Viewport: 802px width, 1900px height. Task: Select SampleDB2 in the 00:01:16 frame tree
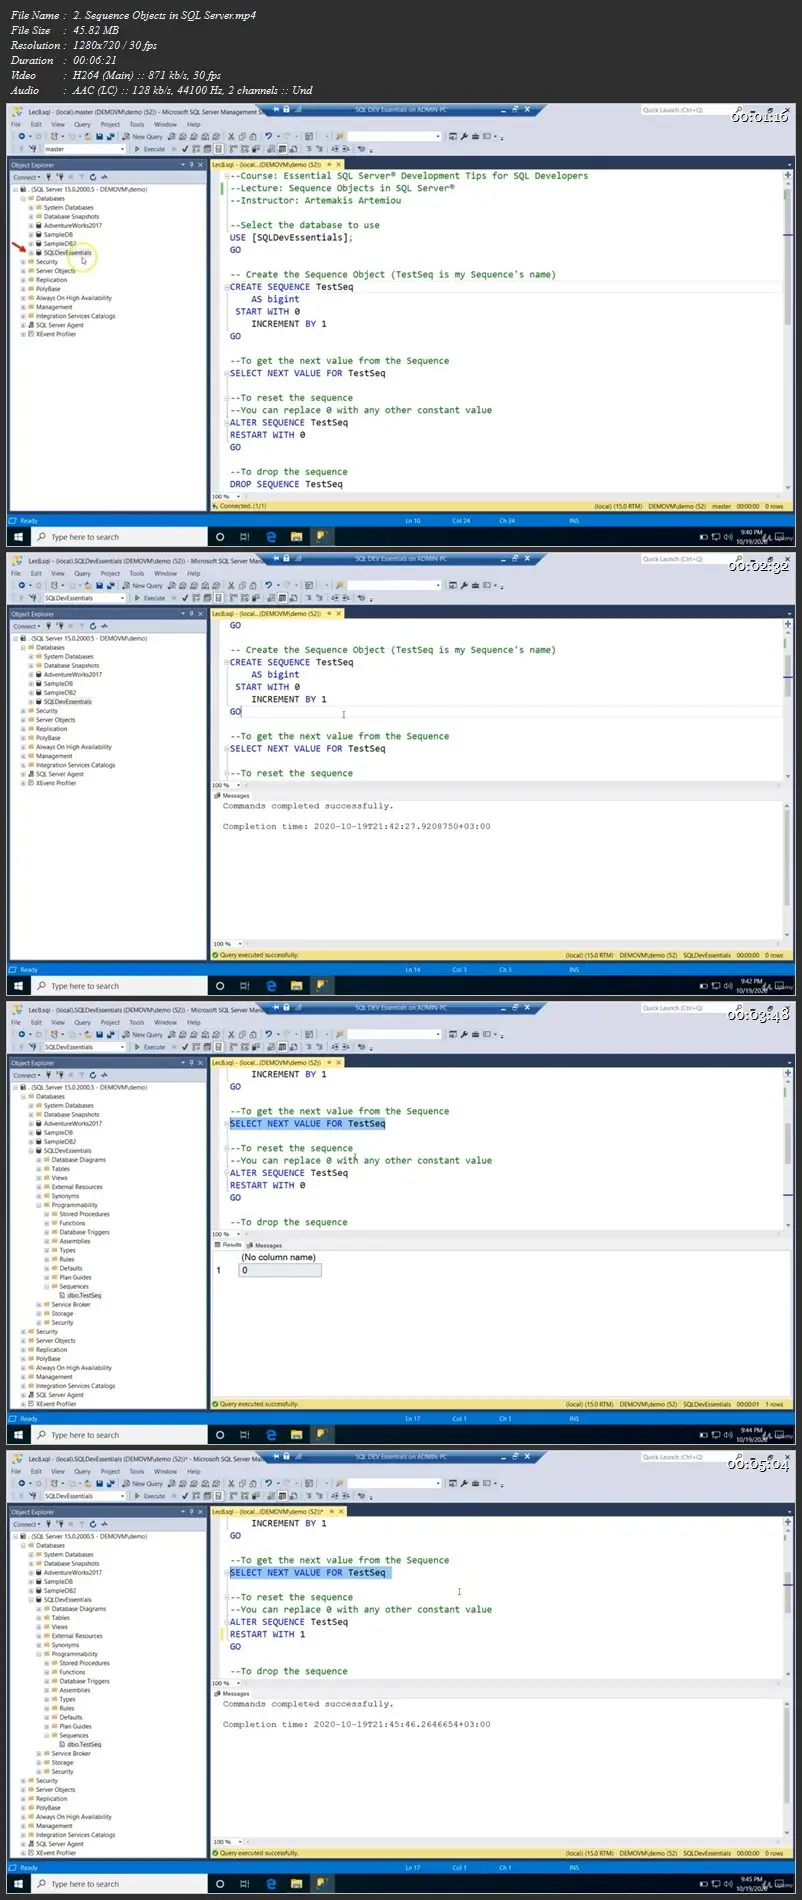60,244
